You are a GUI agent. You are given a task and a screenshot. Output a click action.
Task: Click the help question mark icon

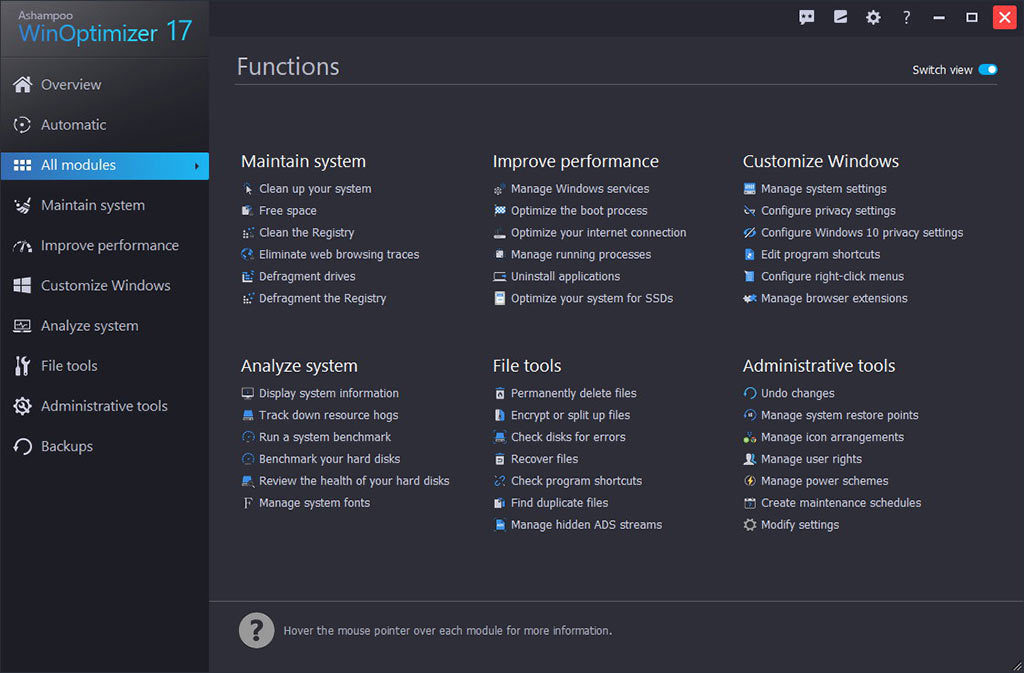point(906,17)
